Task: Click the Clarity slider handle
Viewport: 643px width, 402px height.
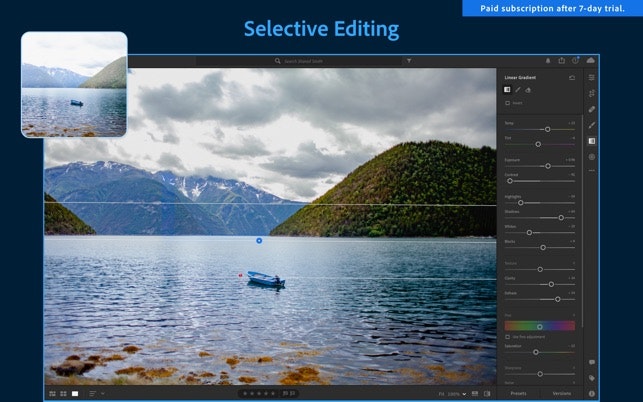Action: tap(551, 284)
